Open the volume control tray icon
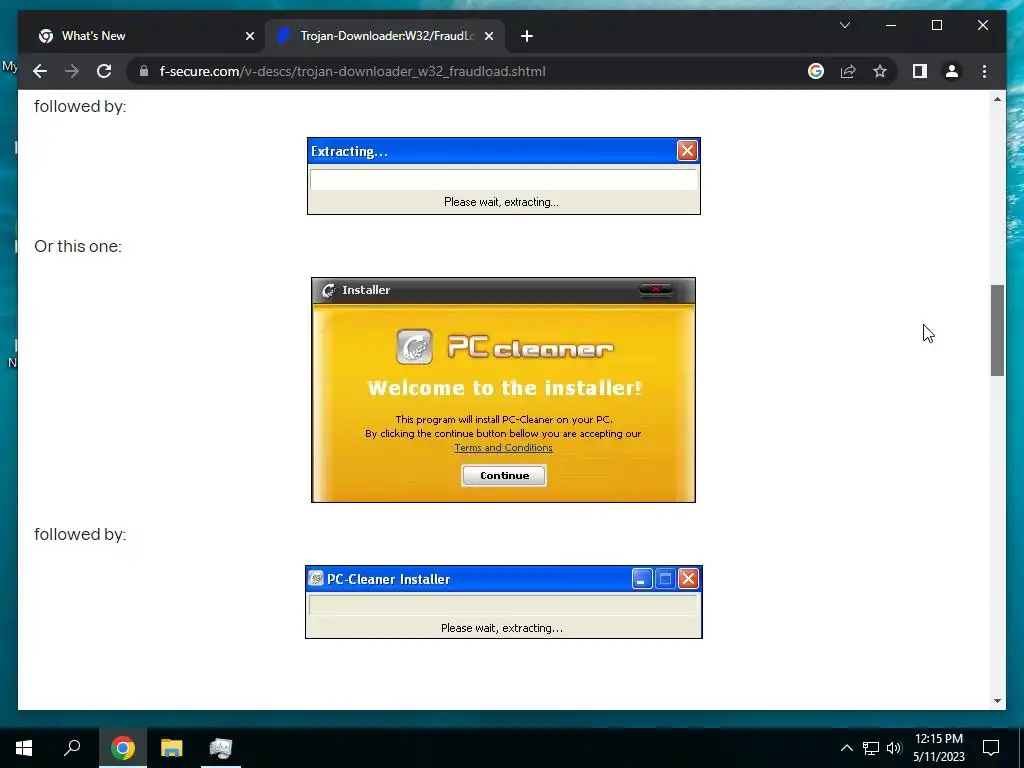Image resolution: width=1024 pixels, height=768 pixels. pos(894,748)
